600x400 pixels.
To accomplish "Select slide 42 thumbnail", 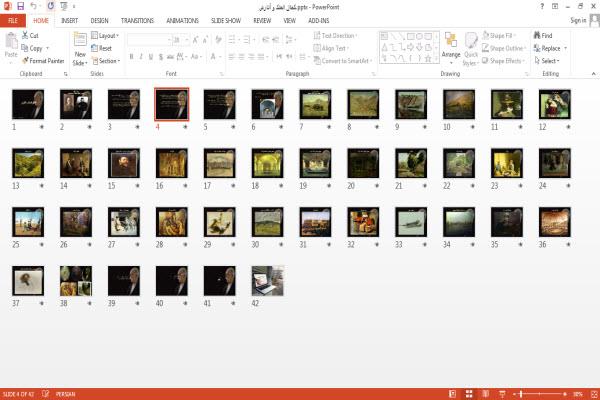I will [x=267, y=281].
